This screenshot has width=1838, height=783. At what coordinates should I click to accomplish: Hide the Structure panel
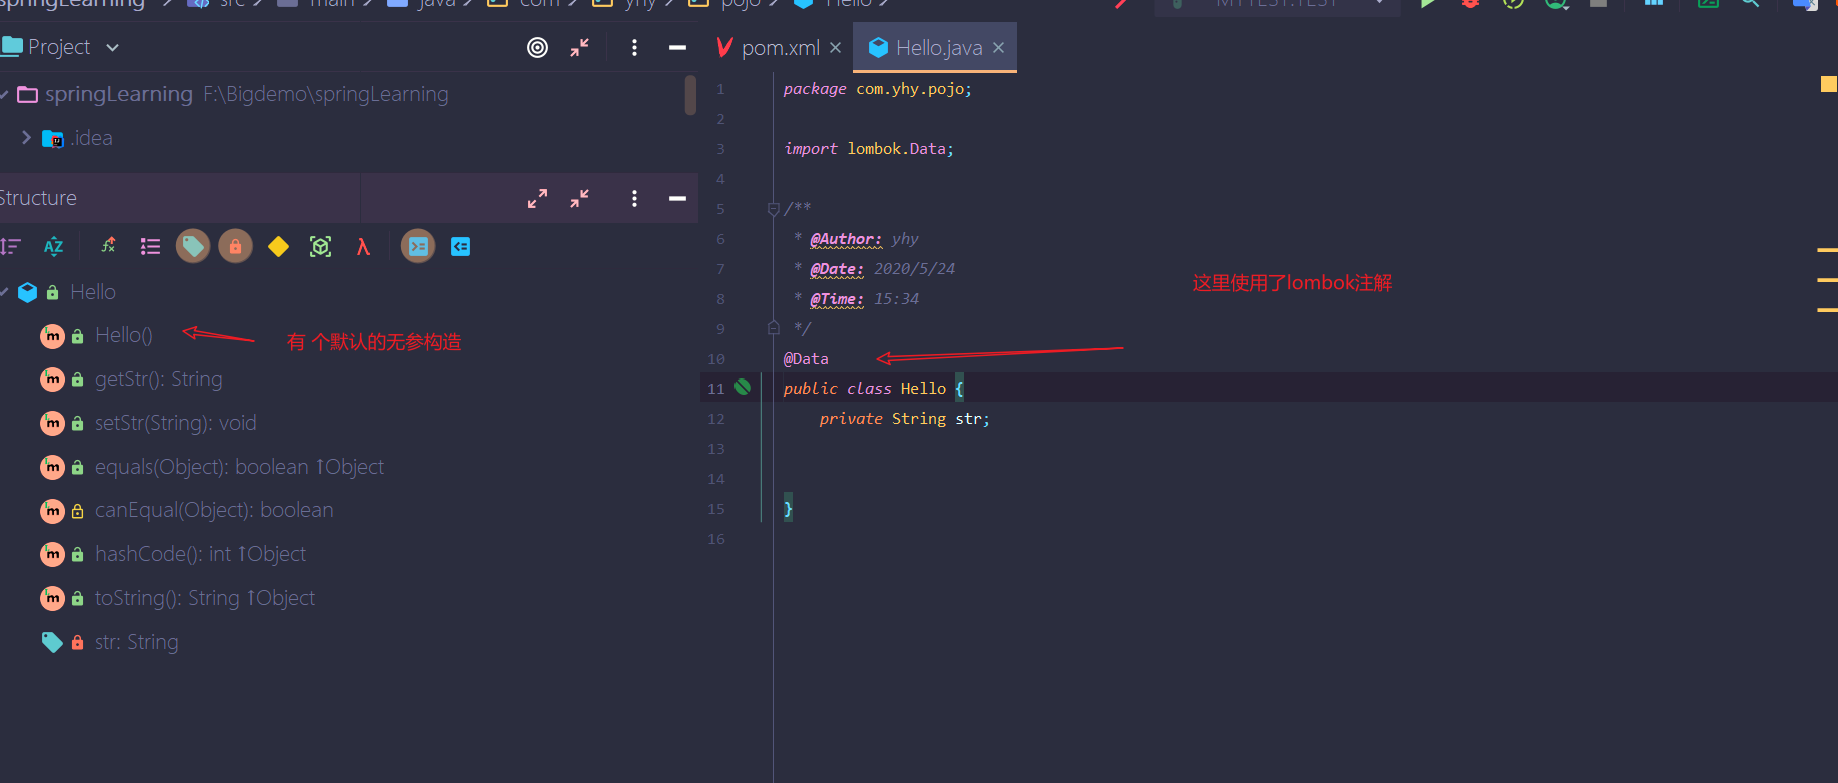[x=677, y=198]
